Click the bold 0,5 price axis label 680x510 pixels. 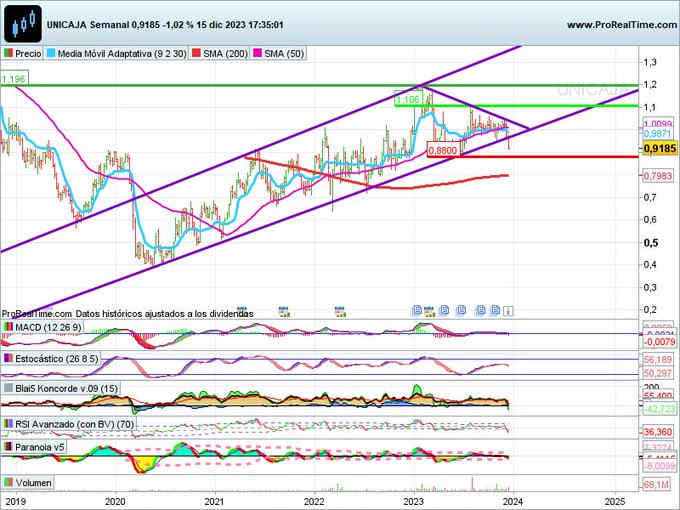pos(651,243)
